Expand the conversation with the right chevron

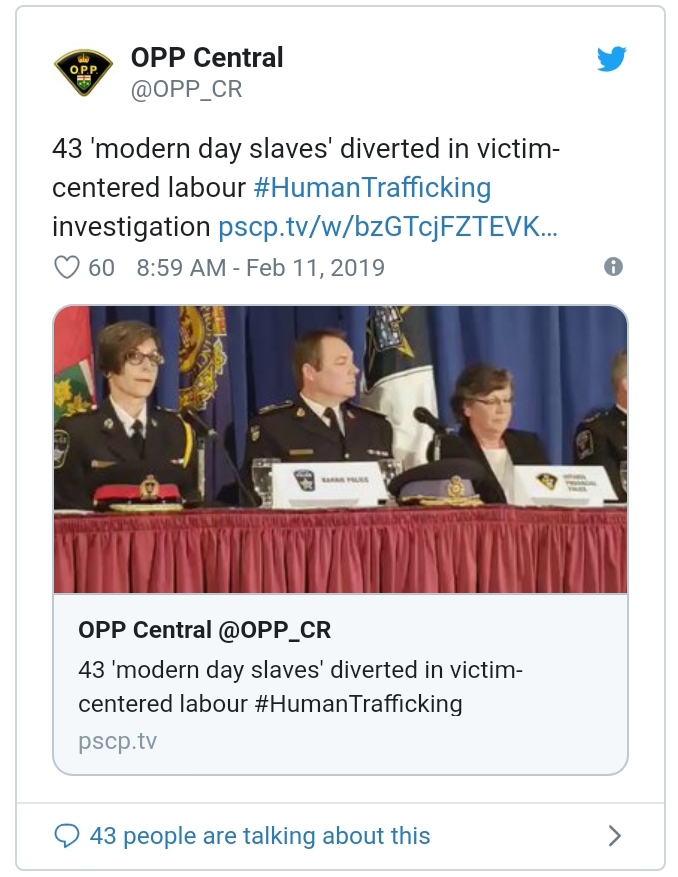(615, 836)
